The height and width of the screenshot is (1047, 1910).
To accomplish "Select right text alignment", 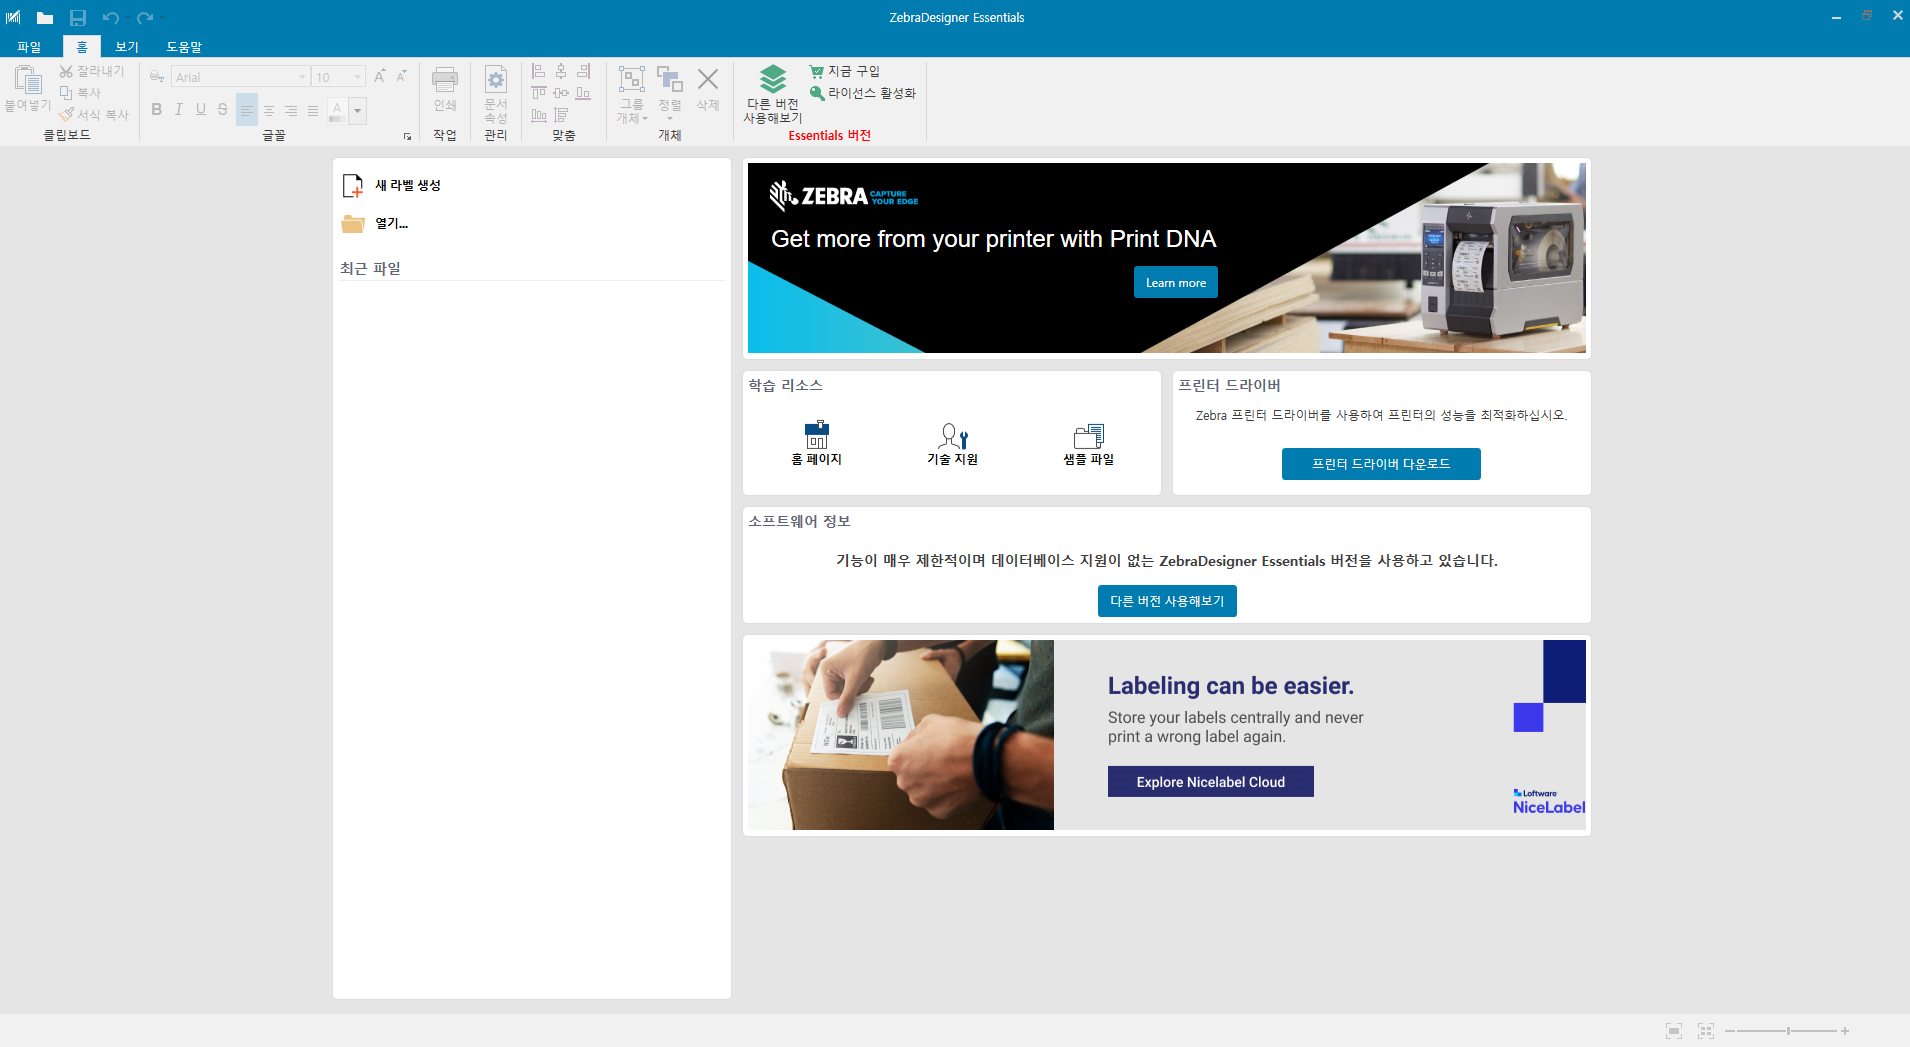I will tap(291, 110).
